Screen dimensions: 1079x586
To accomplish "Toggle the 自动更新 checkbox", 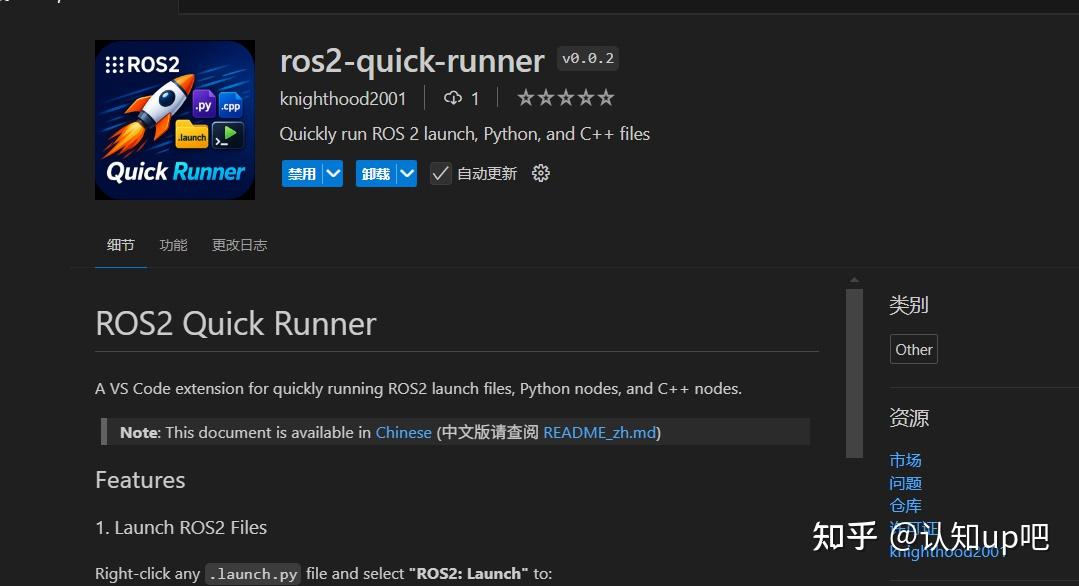I will tap(440, 173).
